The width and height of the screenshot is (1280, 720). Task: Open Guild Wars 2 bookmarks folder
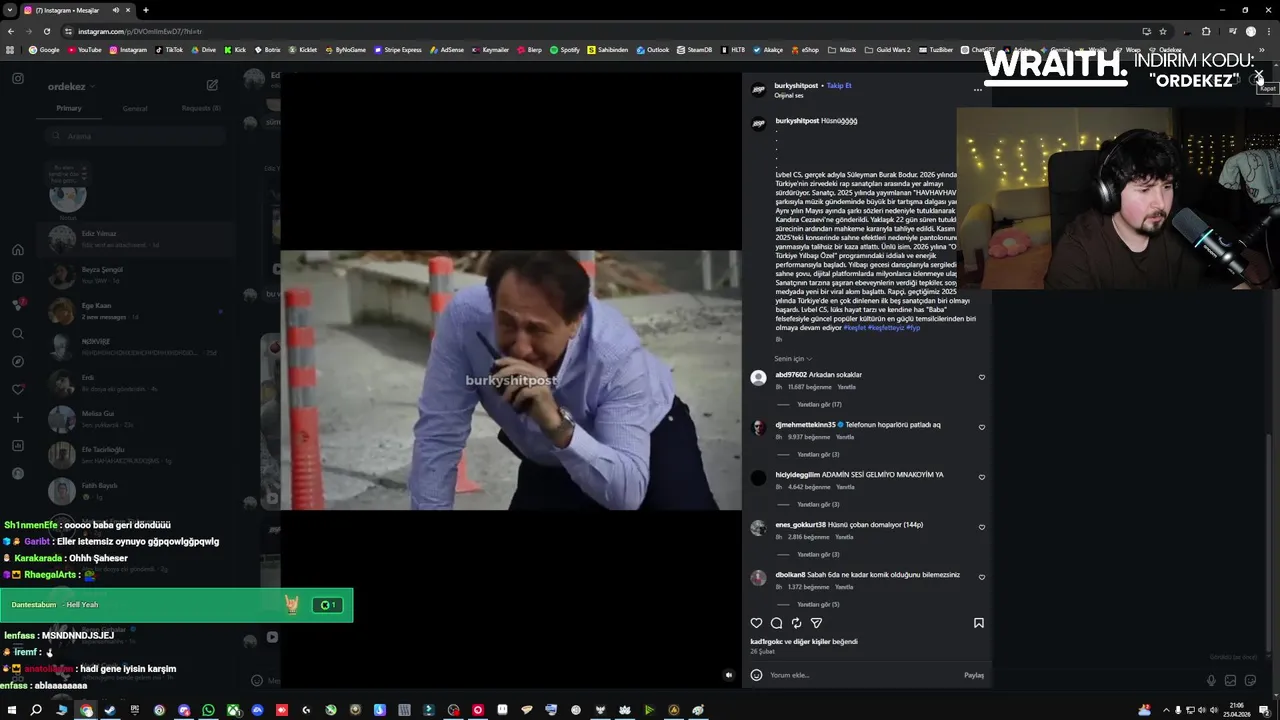pyautogui.click(x=888, y=49)
